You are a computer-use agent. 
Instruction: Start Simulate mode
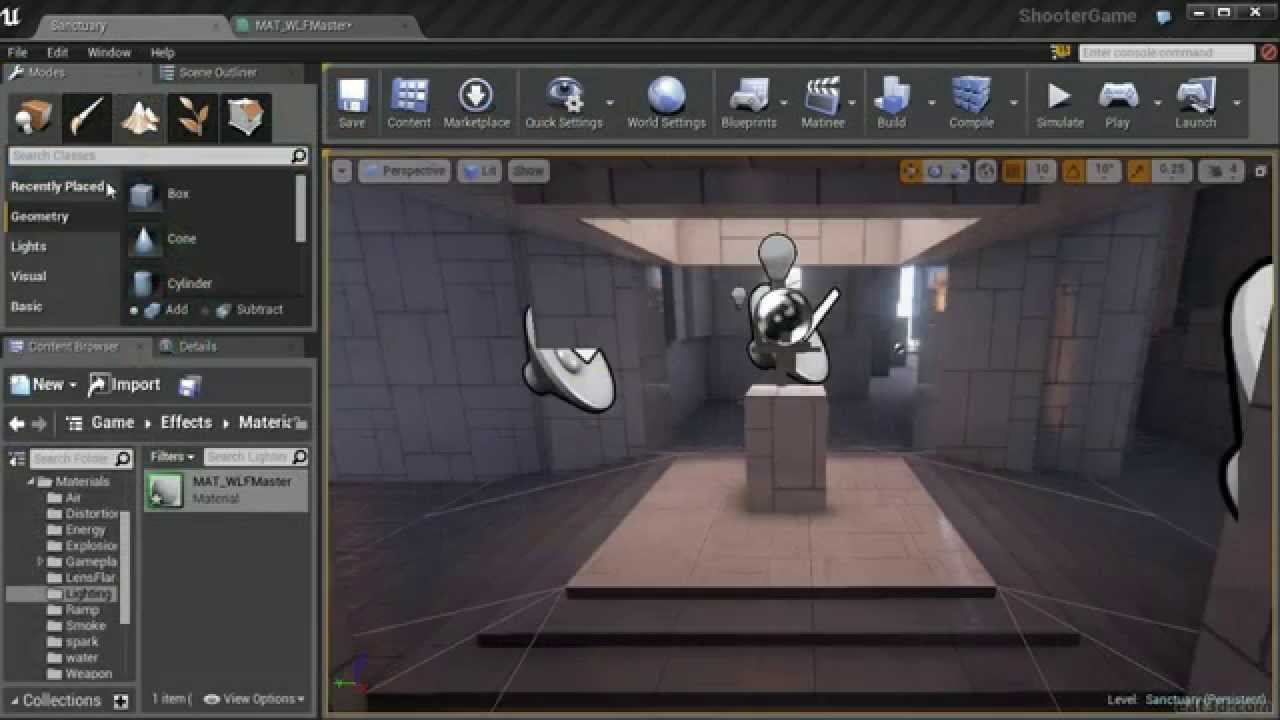[x=1059, y=103]
